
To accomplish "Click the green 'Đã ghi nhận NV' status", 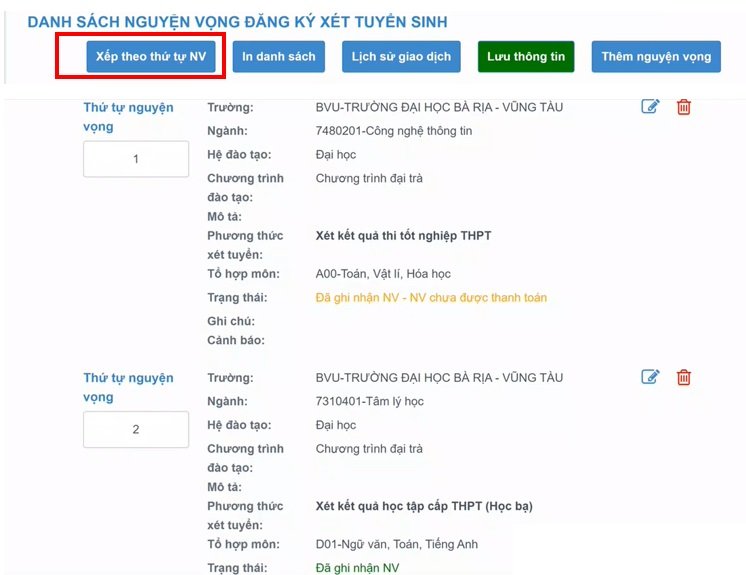I will point(359,568).
